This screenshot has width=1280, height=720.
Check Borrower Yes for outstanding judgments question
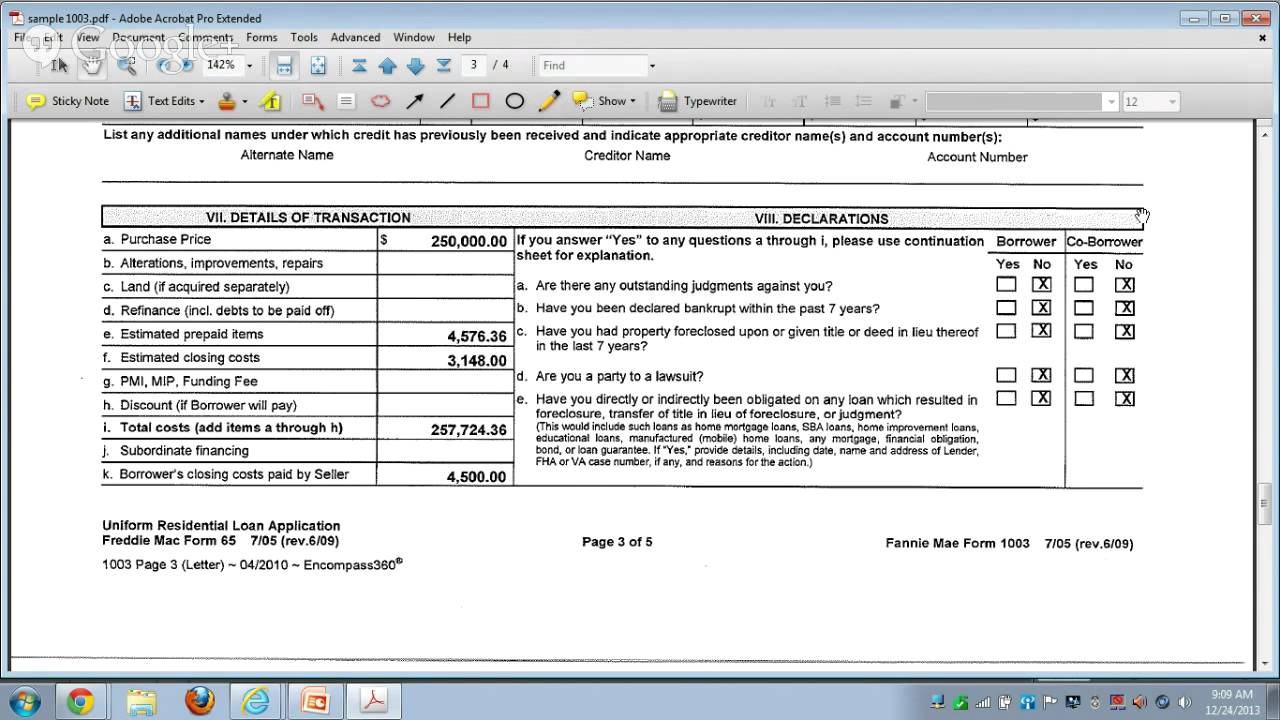[x=1006, y=285]
